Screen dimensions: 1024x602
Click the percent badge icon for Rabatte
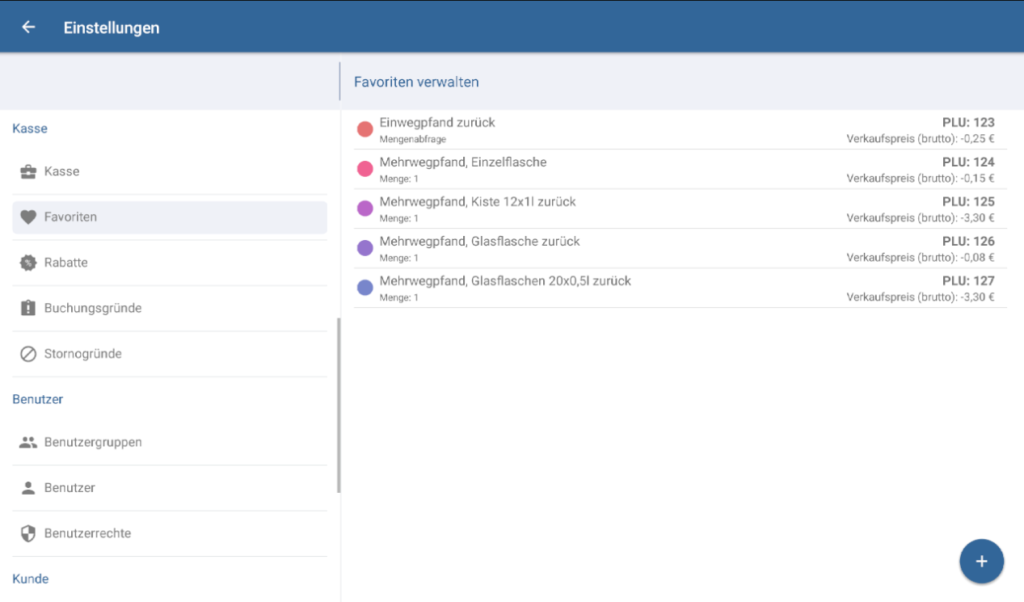28,263
